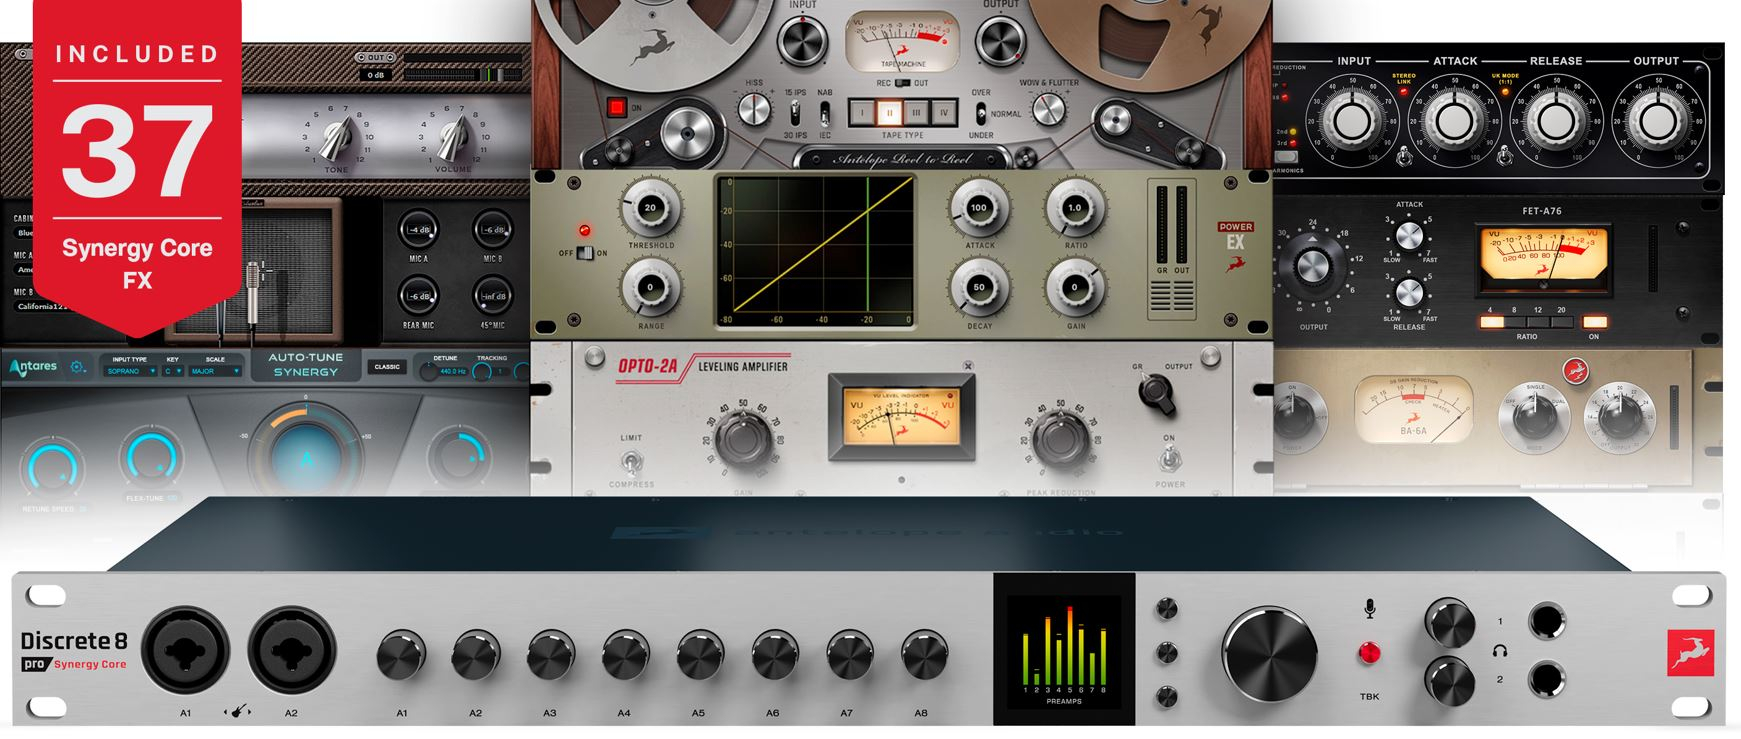Toggle the REC / OUT meter switch
Image resolution: width=1741 pixels, height=739 pixels.
pyautogui.click(x=902, y=83)
